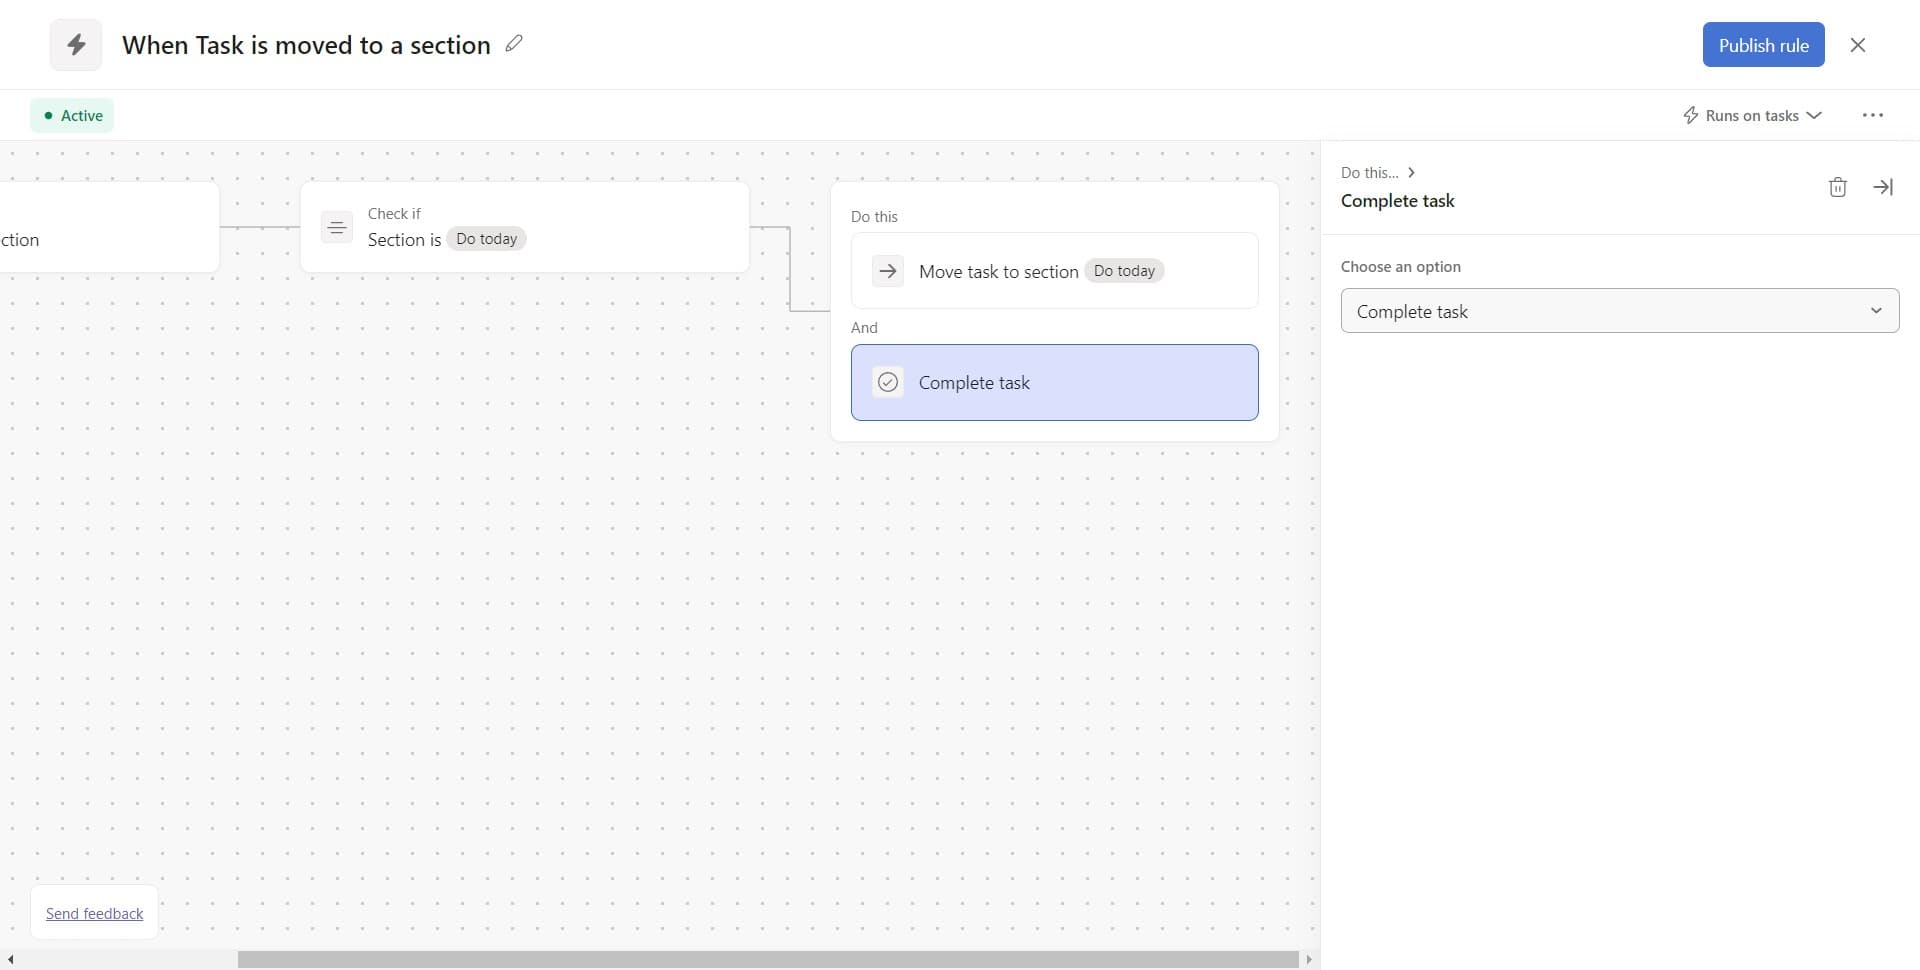This screenshot has width=1920, height=970.
Task: Click the arrow icon in Move task to section
Action: point(887,271)
